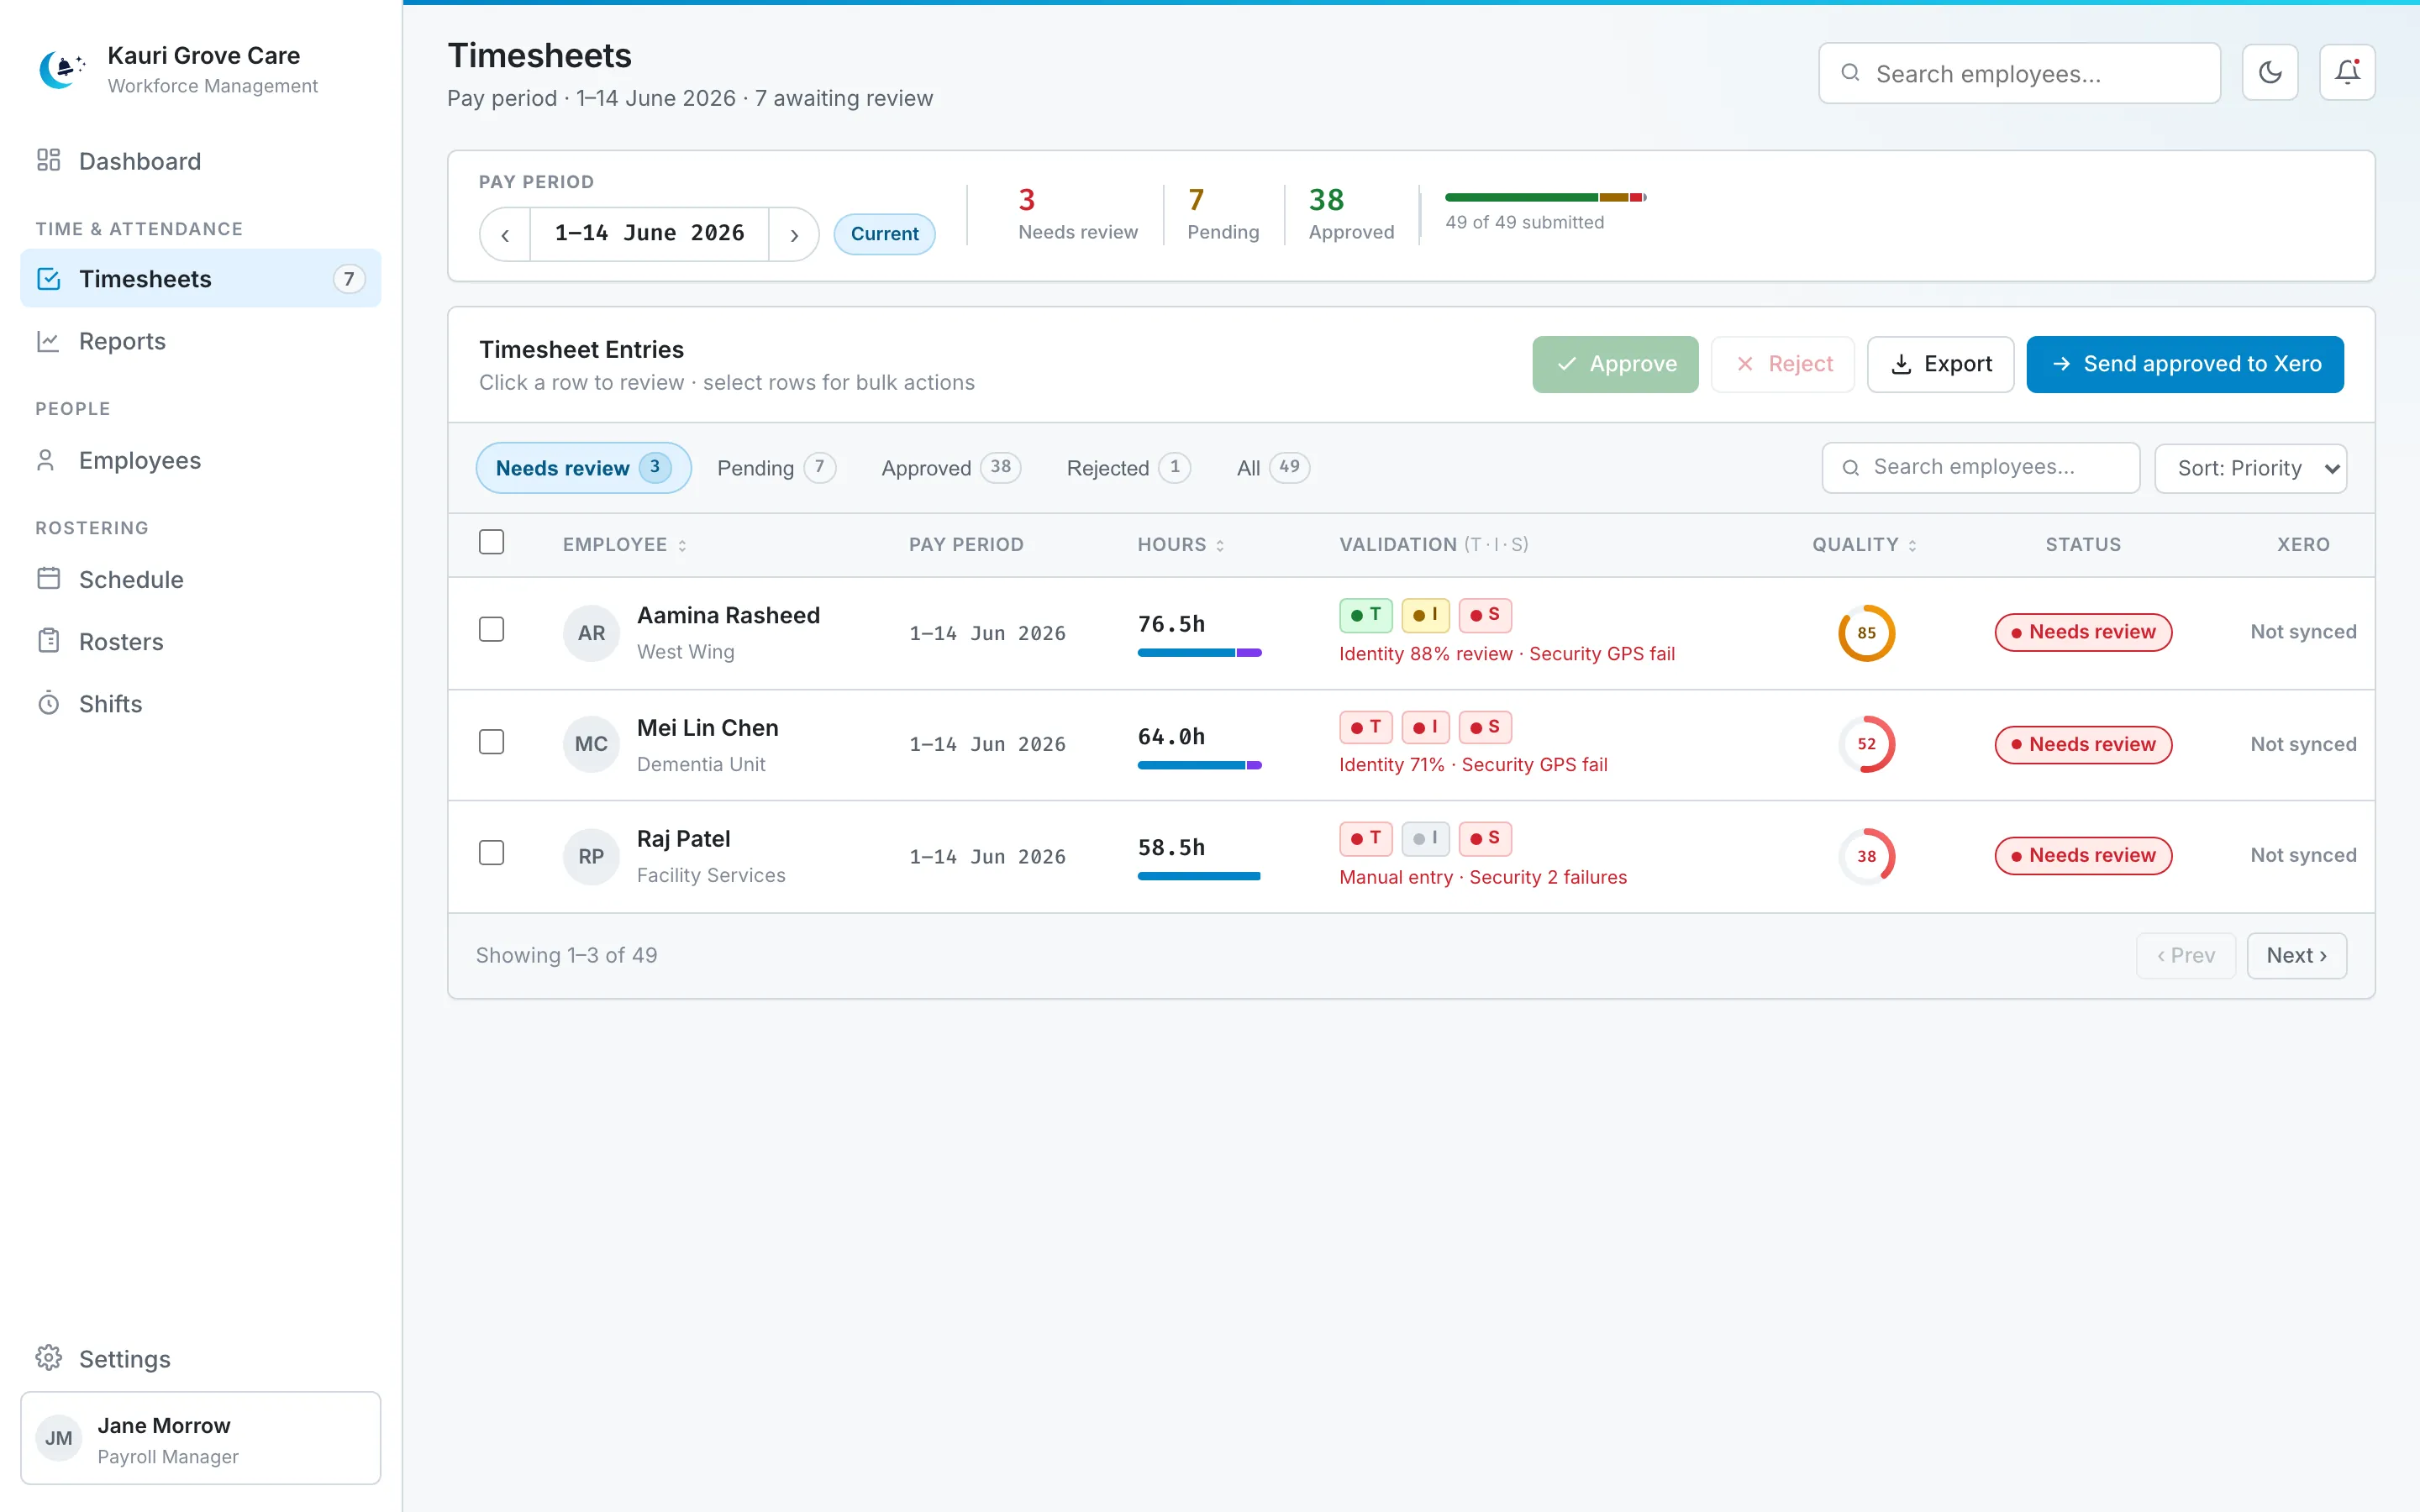This screenshot has width=2420, height=1512.
Task: Navigate to Rosters
Action: click(200, 641)
